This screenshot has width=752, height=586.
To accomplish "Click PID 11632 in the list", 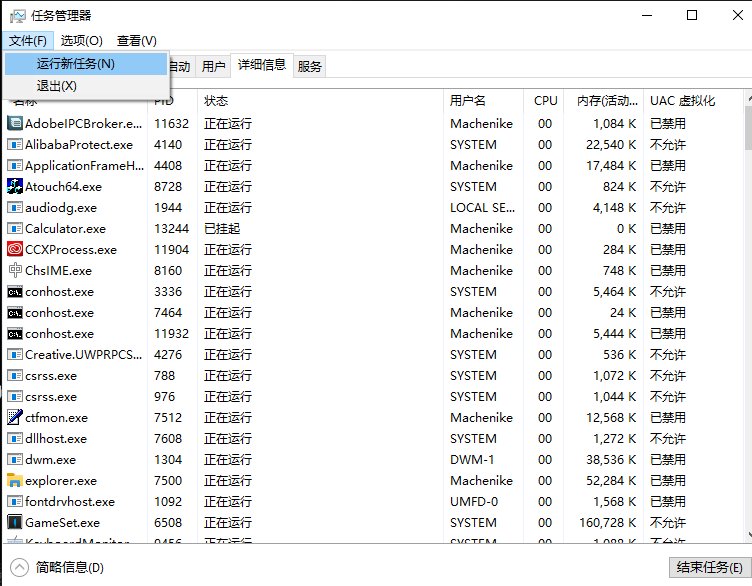I will click(x=171, y=124).
